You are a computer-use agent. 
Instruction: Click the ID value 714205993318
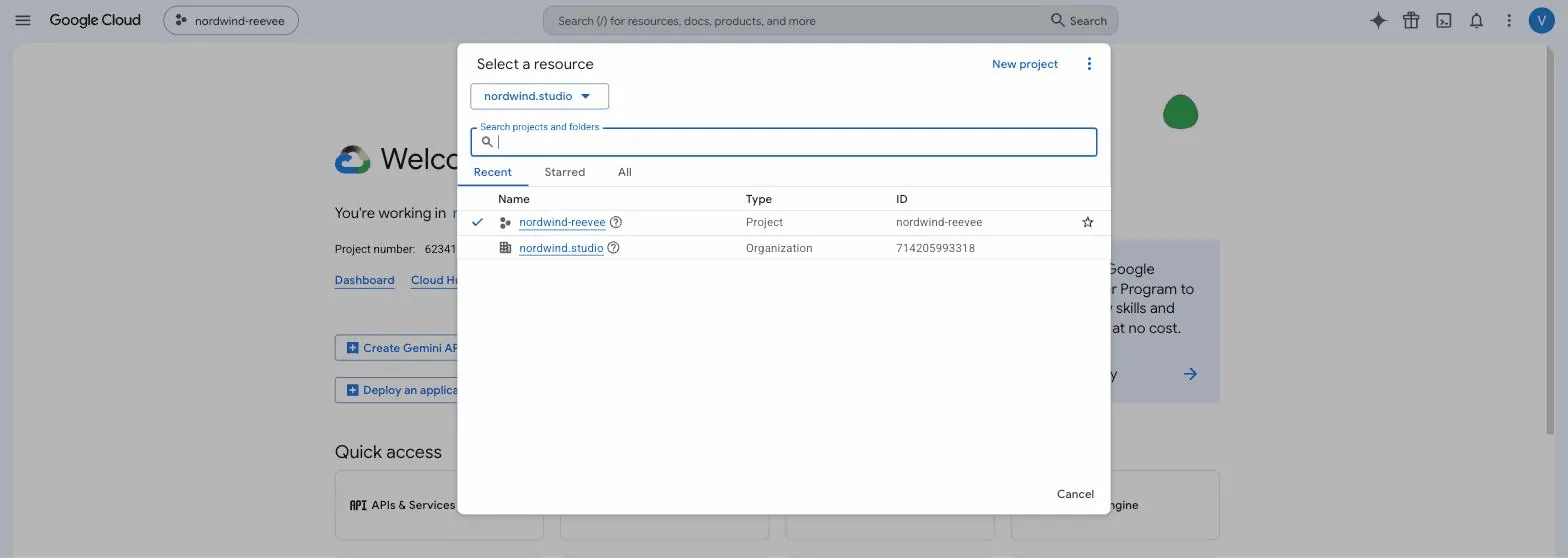click(x=935, y=248)
